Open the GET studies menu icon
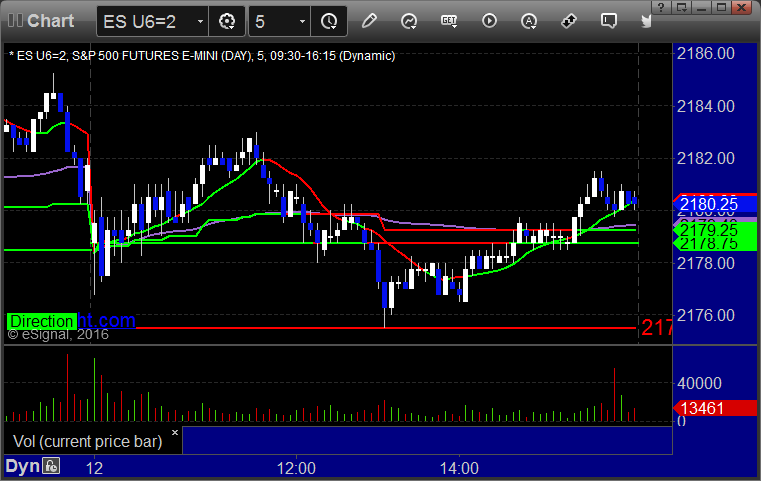Image resolution: width=761 pixels, height=481 pixels. [x=449, y=21]
